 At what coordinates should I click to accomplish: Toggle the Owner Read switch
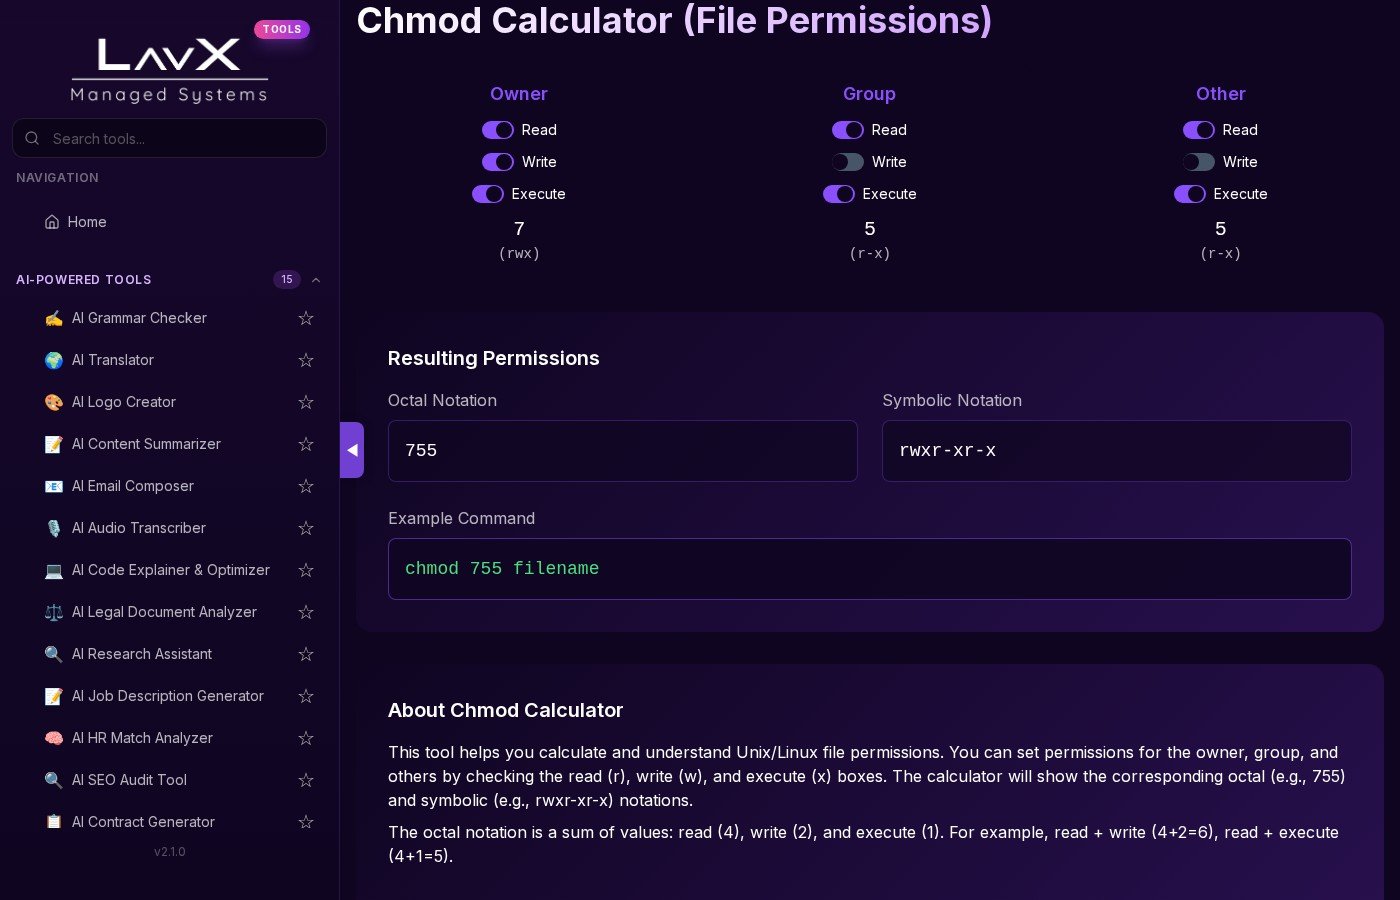point(497,130)
